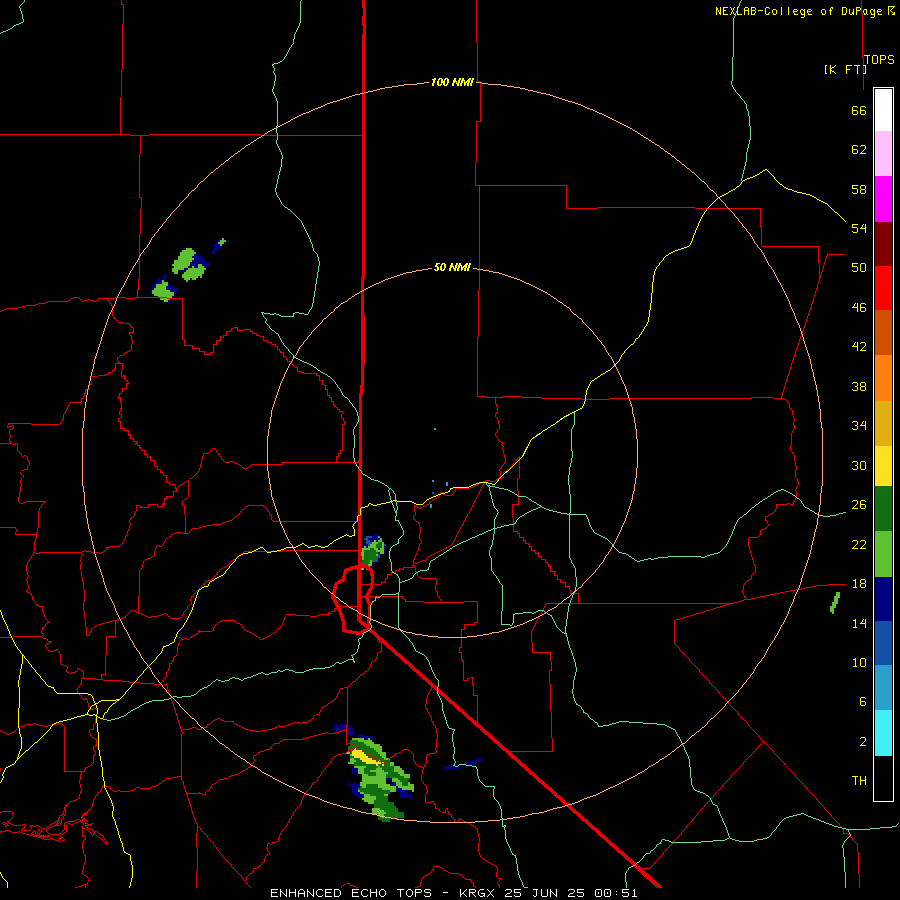Image resolution: width=900 pixels, height=900 pixels.
Task: Click the light green legend swatch
Action: [883, 554]
